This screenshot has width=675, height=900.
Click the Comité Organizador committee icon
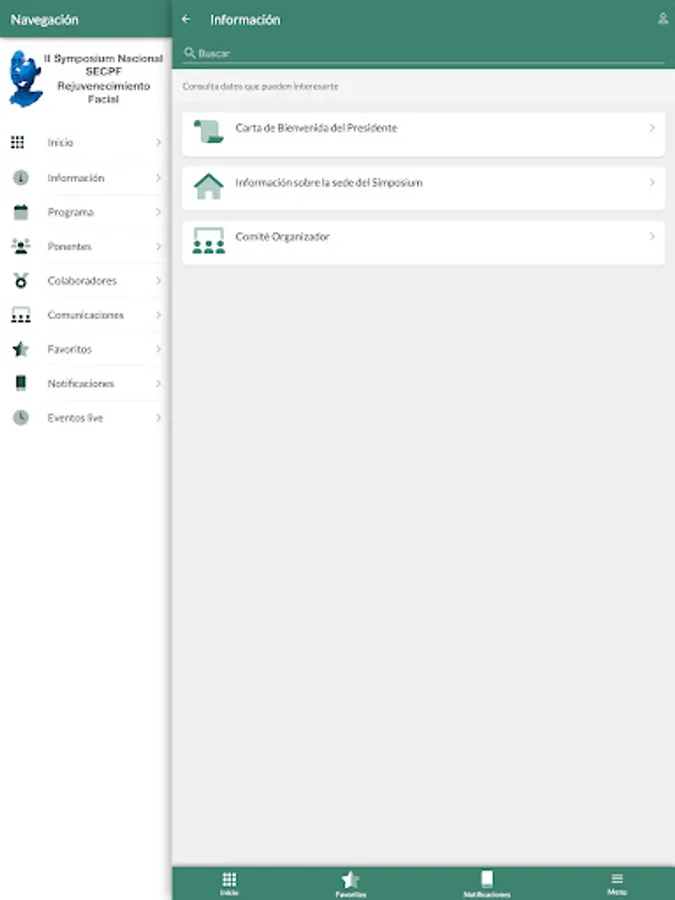tap(208, 240)
